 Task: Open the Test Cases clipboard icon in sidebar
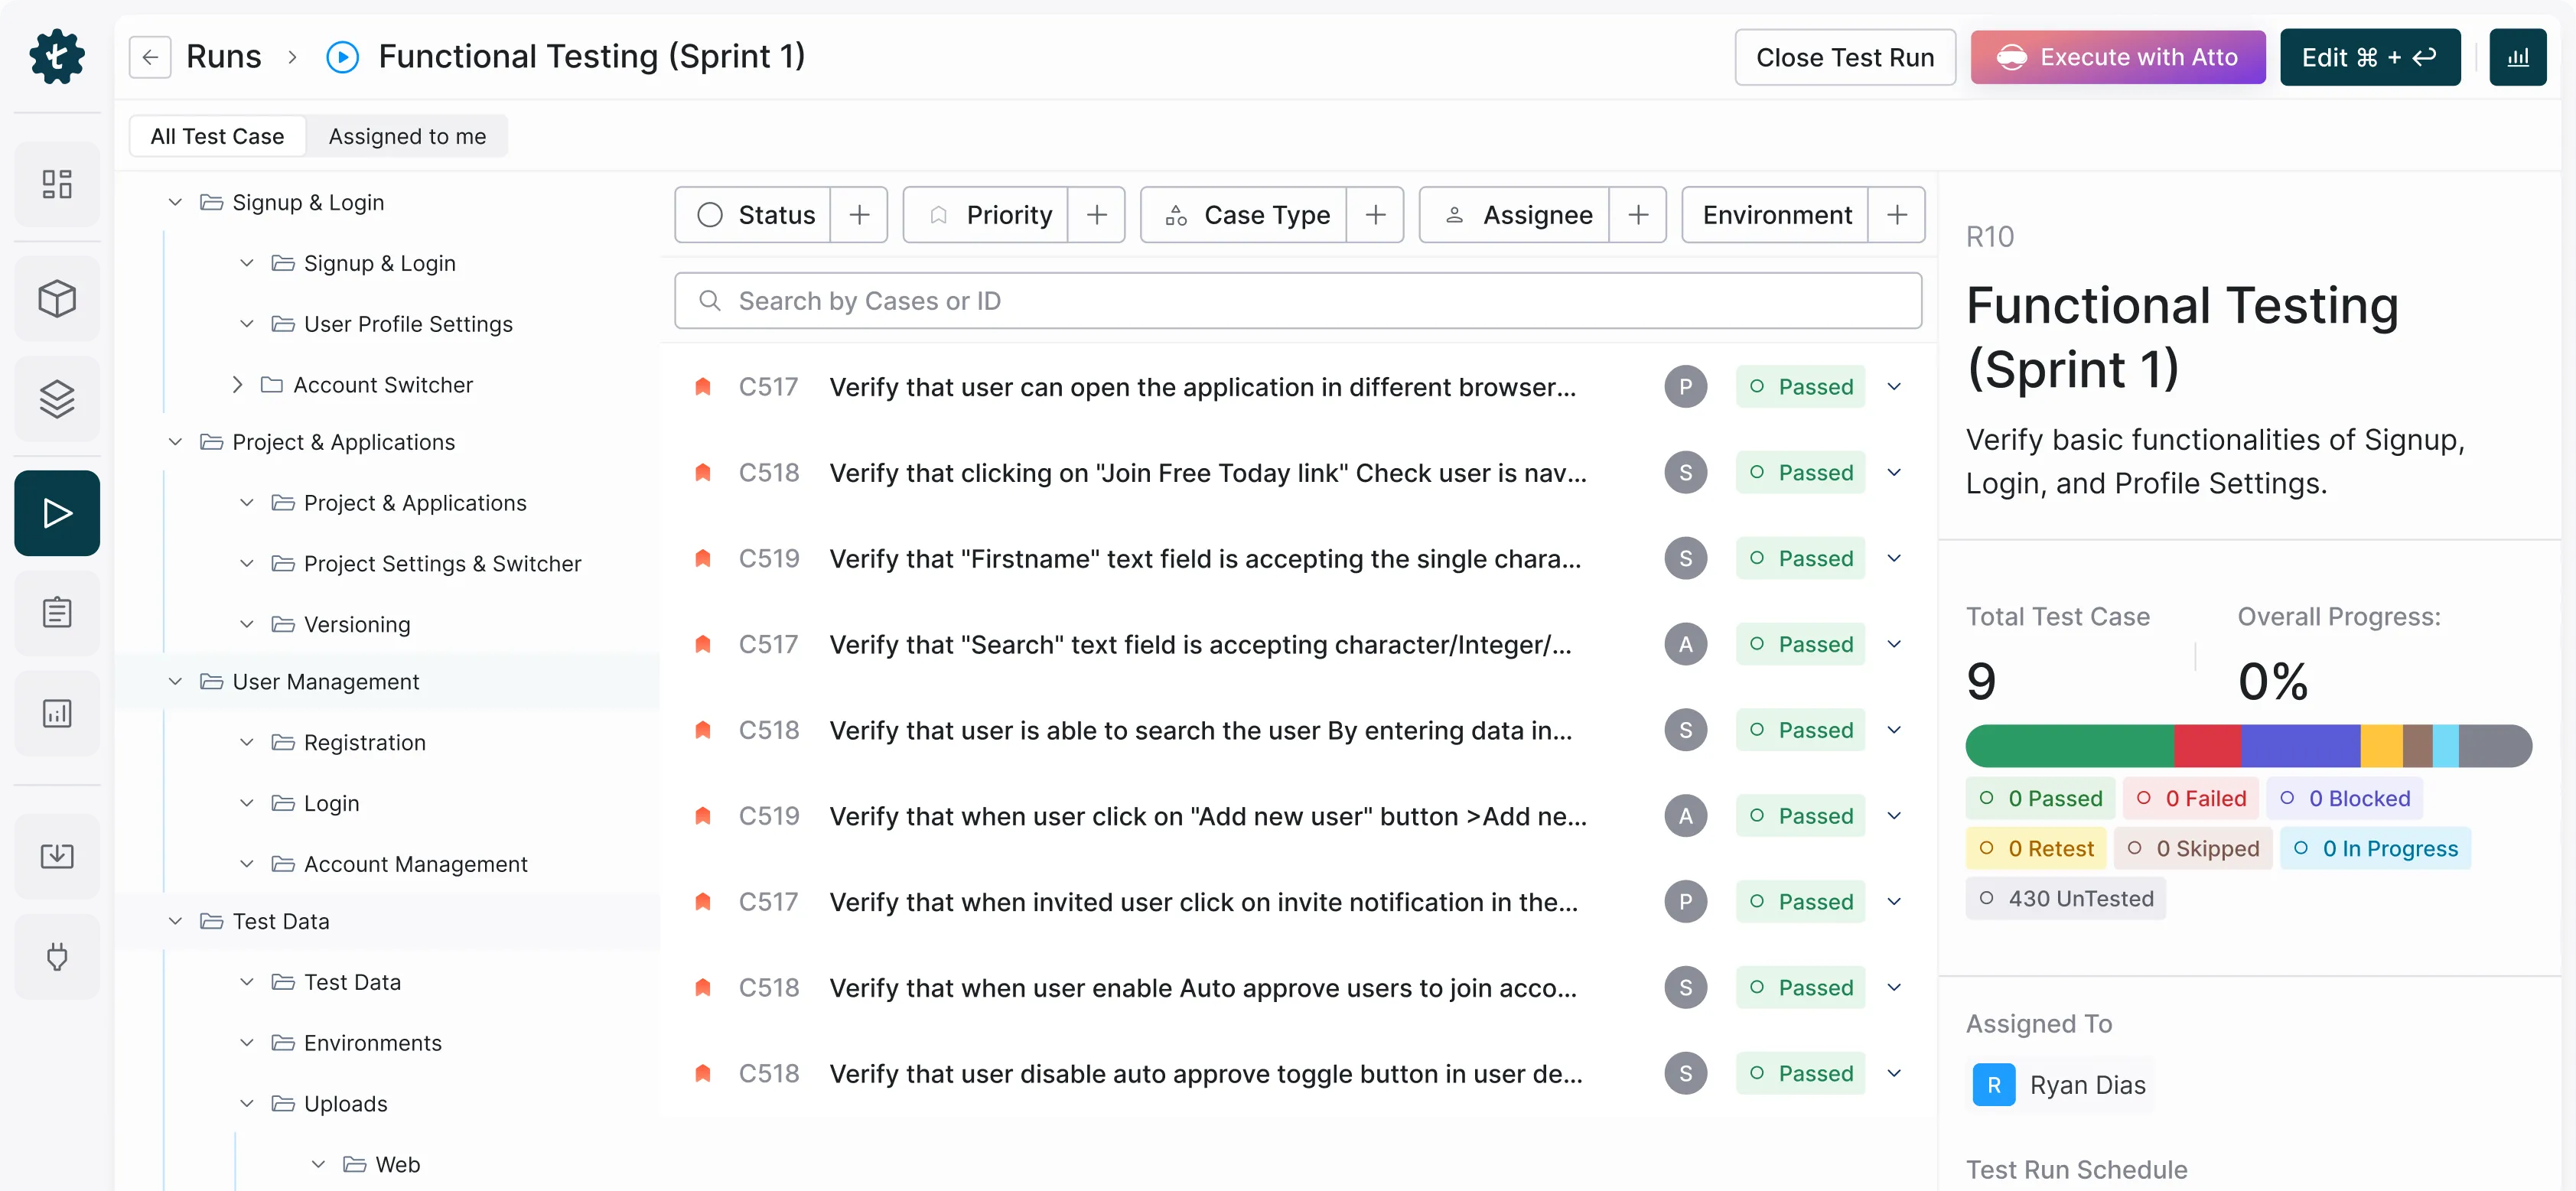click(x=56, y=612)
